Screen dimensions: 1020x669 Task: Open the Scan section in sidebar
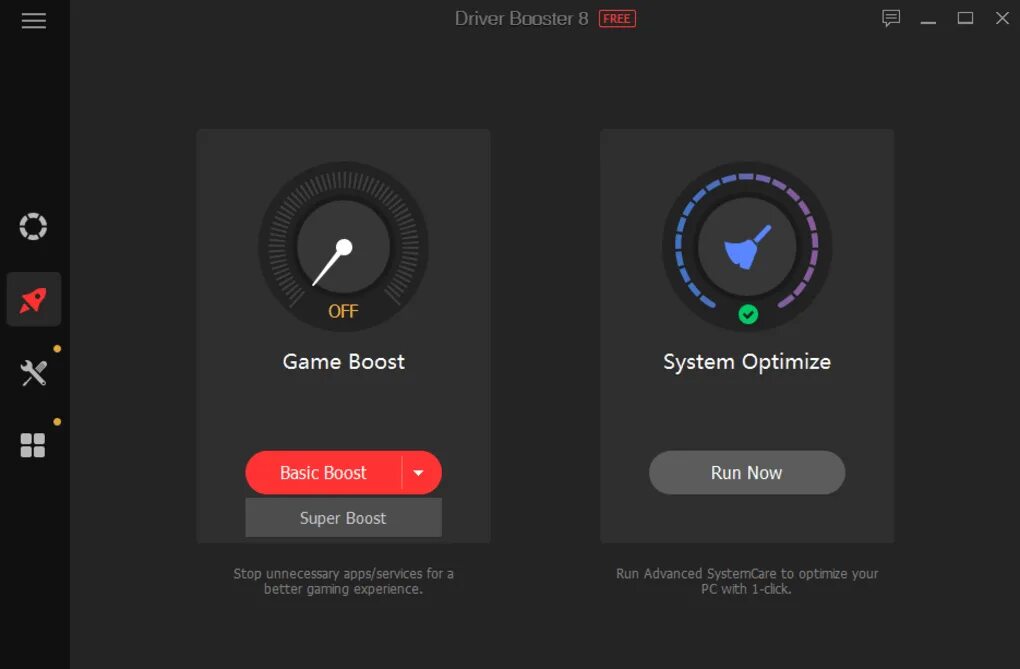pyautogui.click(x=33, y=226)
